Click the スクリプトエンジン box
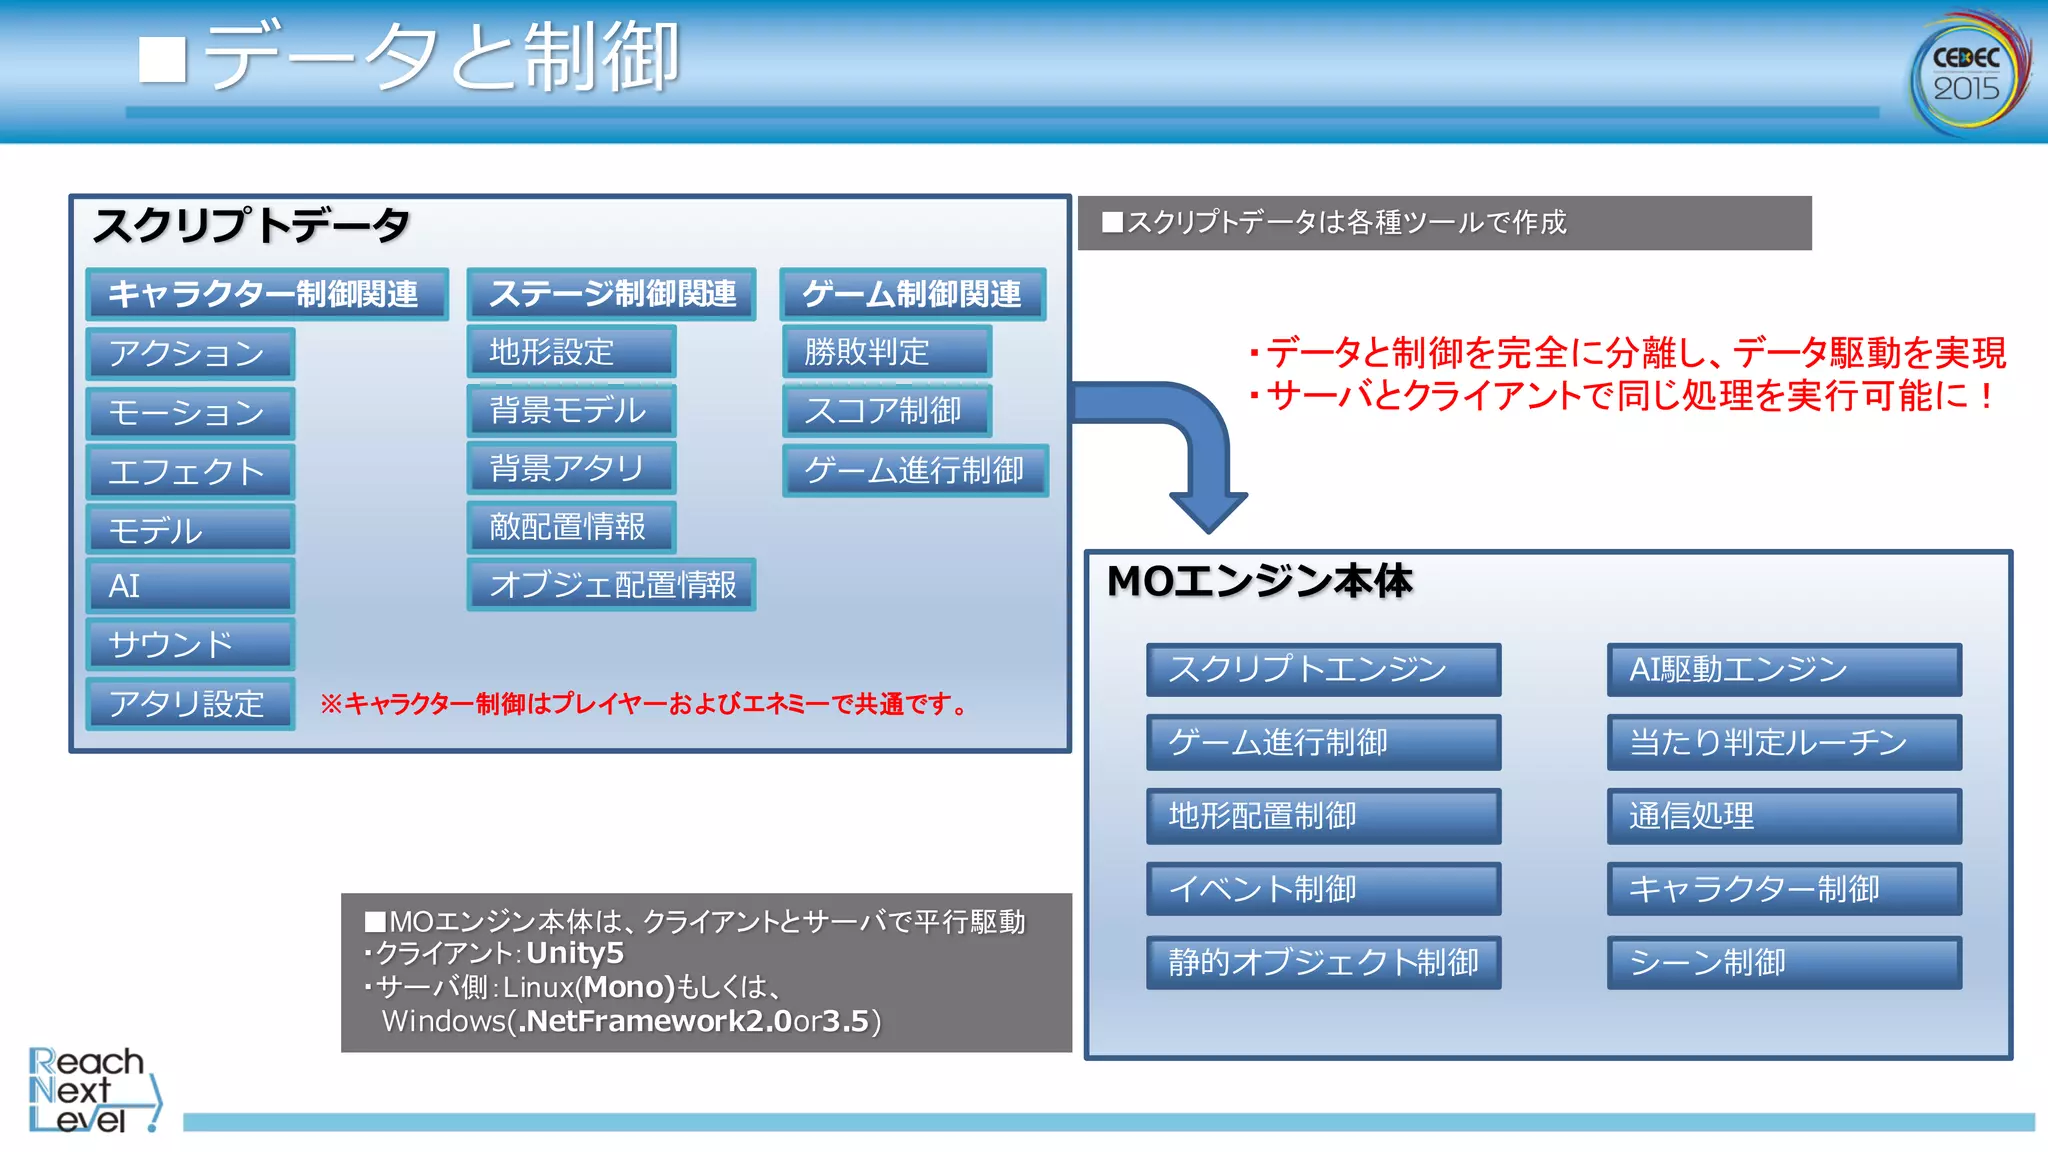This screenshot has height=1152, width=2048. 1323,670
